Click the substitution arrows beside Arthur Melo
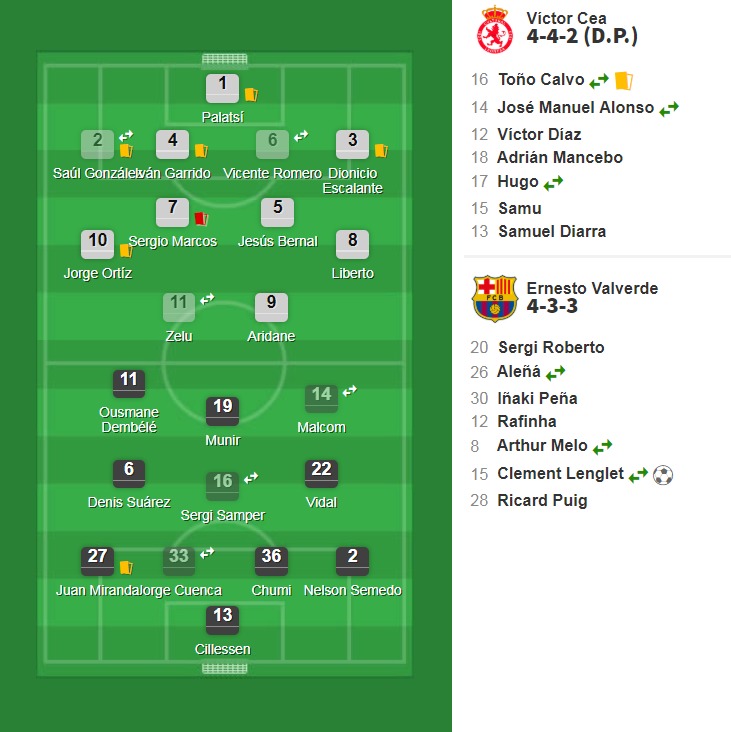The image size is (731, 732). point(603,447)
